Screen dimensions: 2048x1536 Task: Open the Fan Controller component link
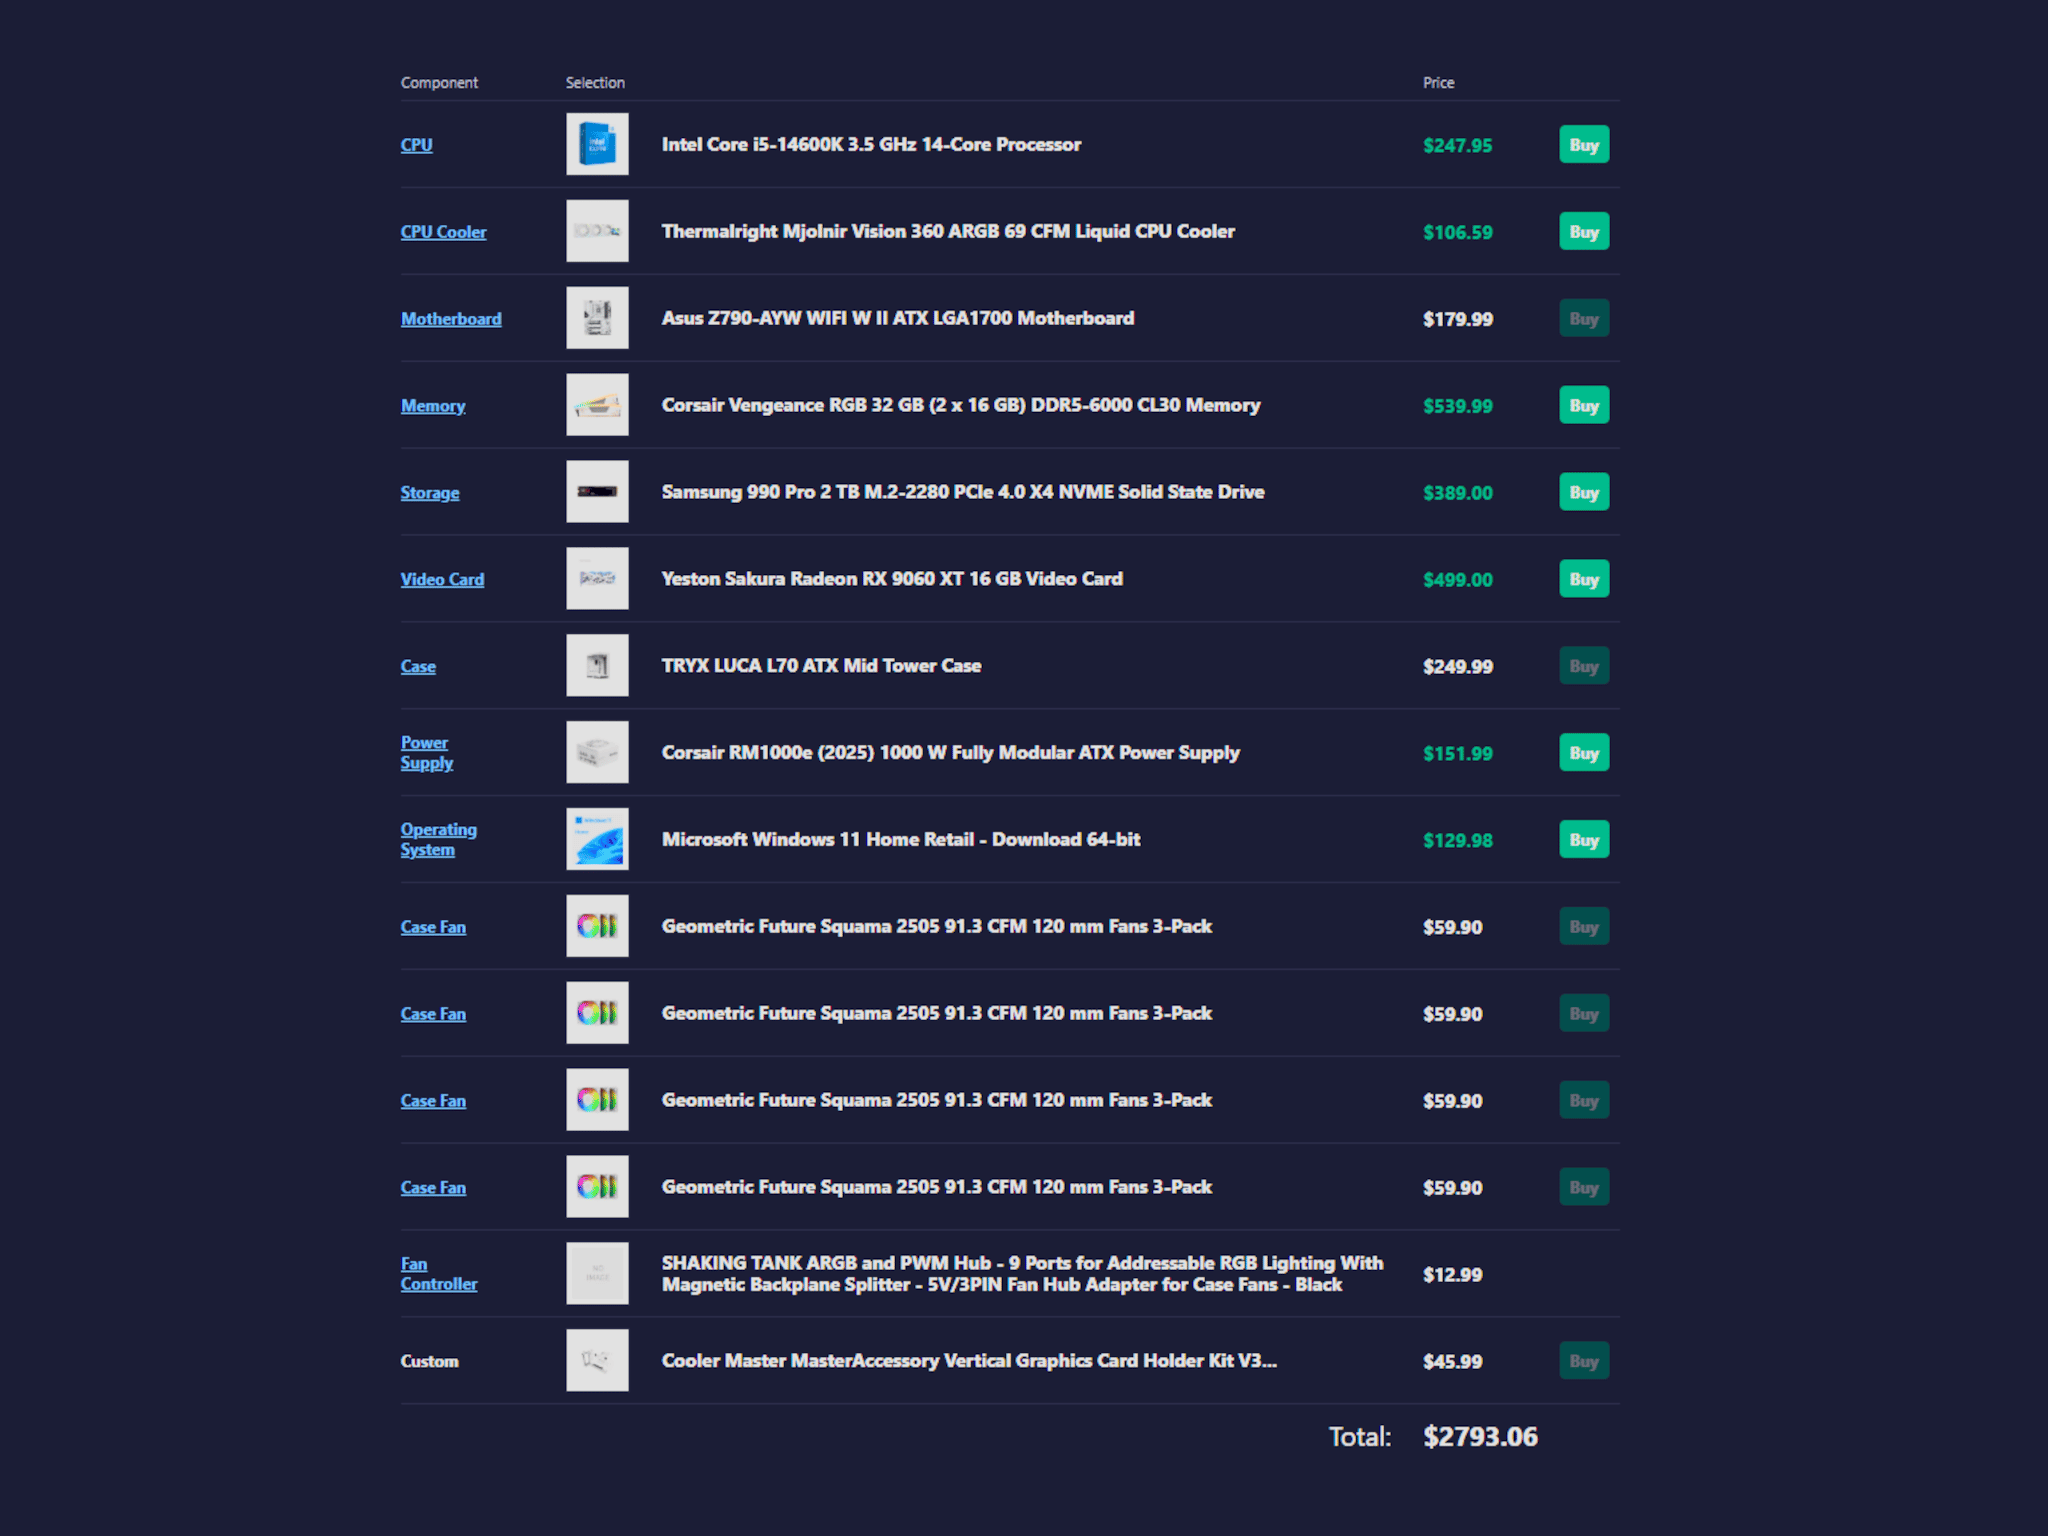click(439, 1274)
